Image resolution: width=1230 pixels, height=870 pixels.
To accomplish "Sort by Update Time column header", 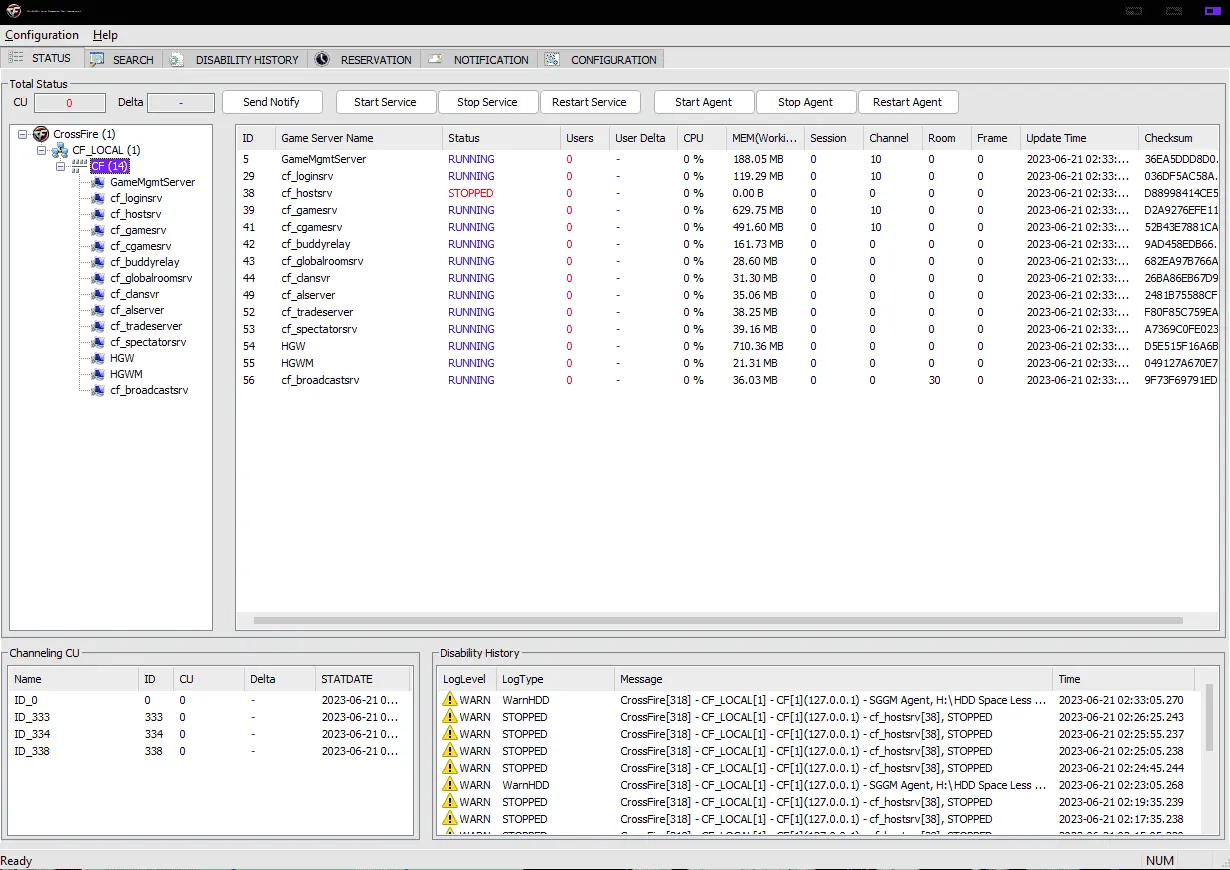I will (x=1079, y=138).
